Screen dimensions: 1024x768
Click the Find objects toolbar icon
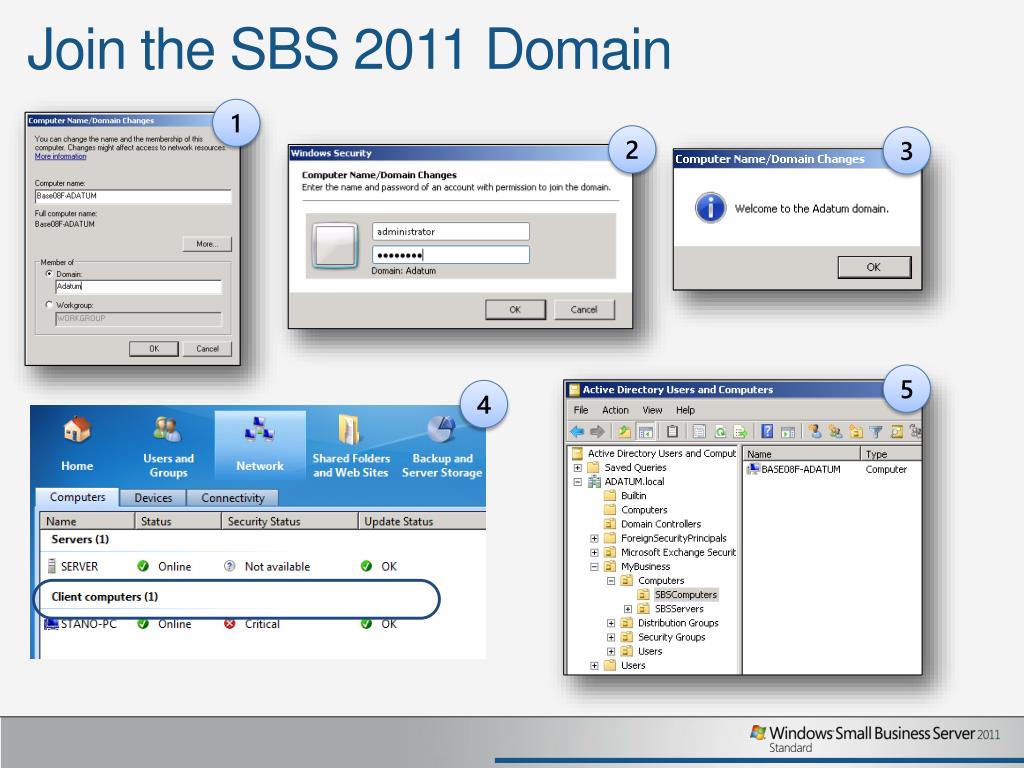click(897, 432)
